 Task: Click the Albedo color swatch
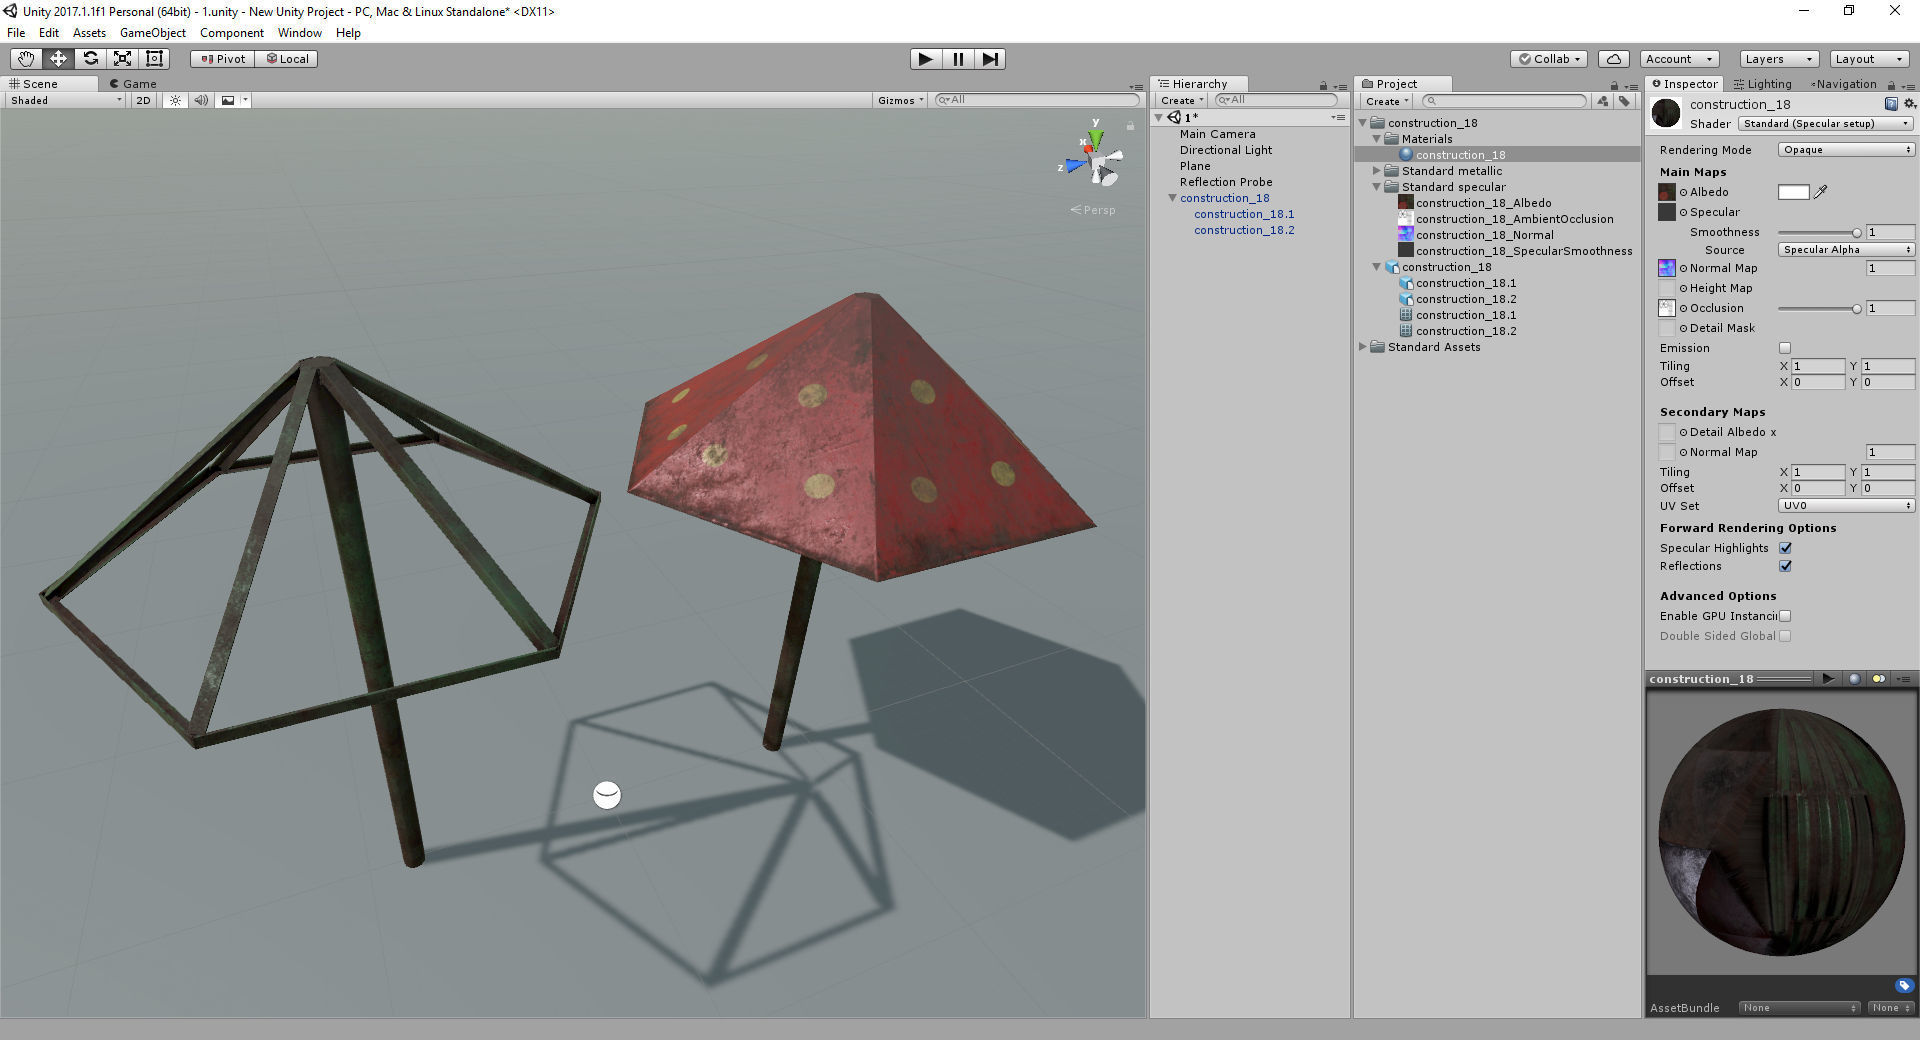(x=1793, y=192)
